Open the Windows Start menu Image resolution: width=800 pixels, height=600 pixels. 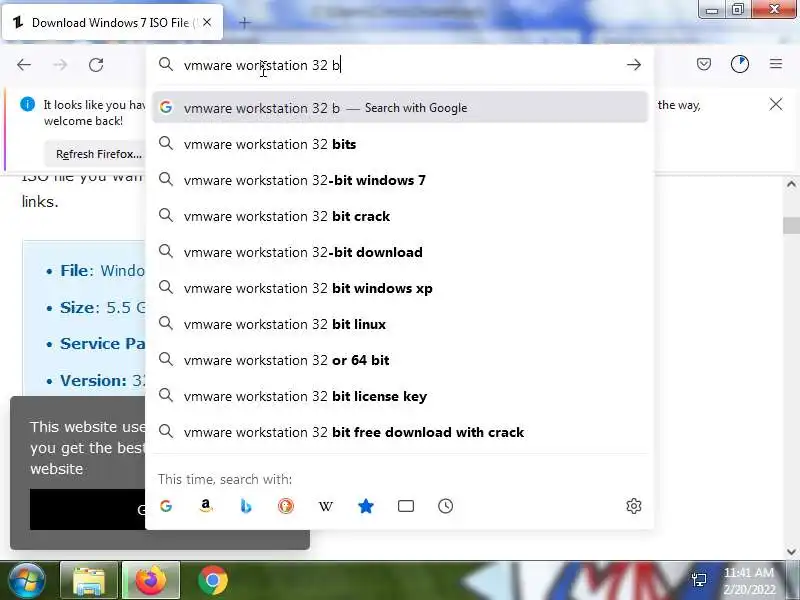point(27,580)
